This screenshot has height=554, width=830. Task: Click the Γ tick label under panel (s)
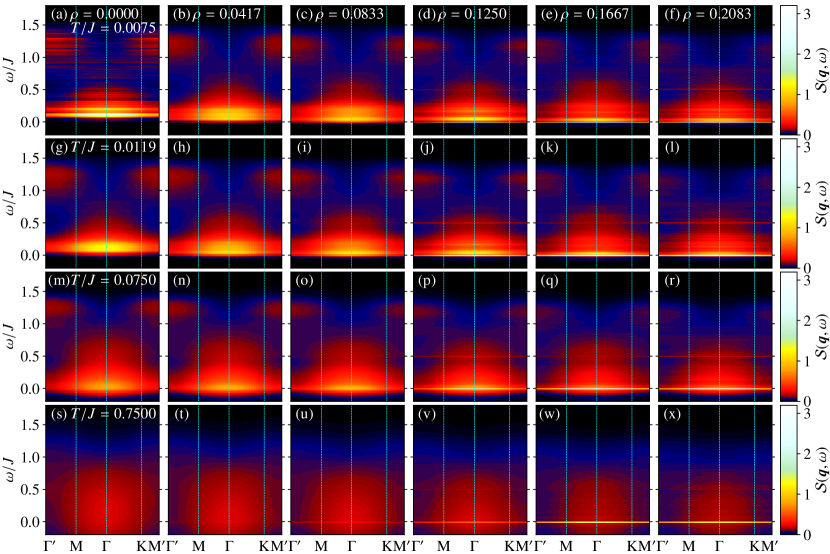[106, 546]
